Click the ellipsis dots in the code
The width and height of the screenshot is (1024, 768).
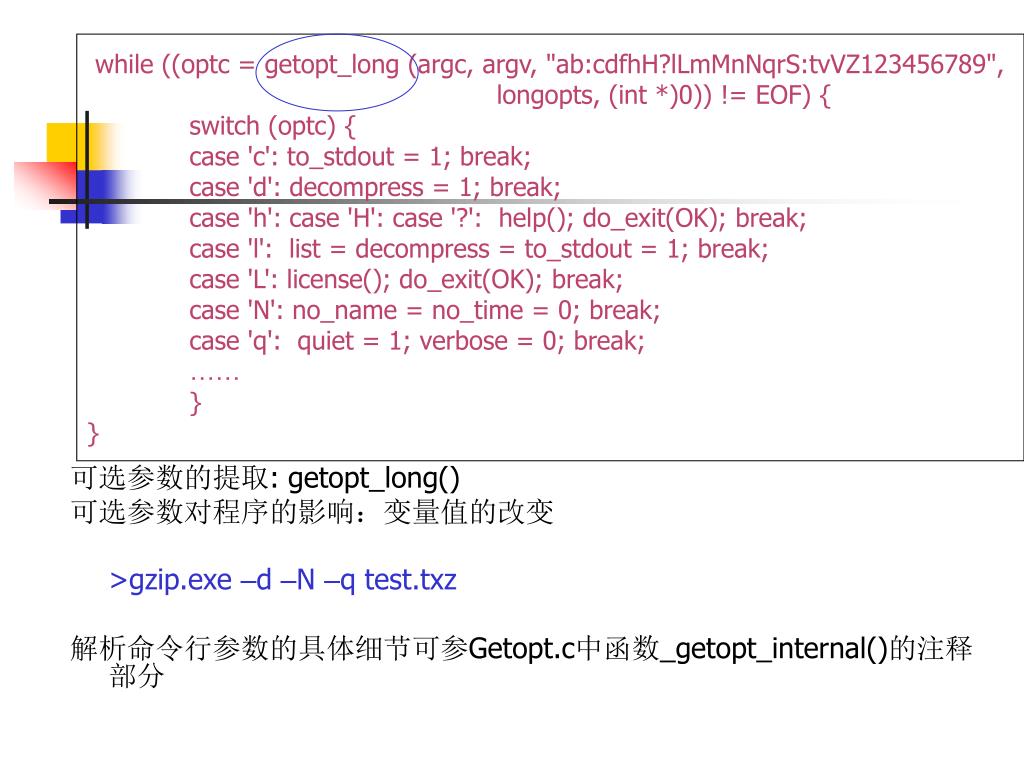214,377
